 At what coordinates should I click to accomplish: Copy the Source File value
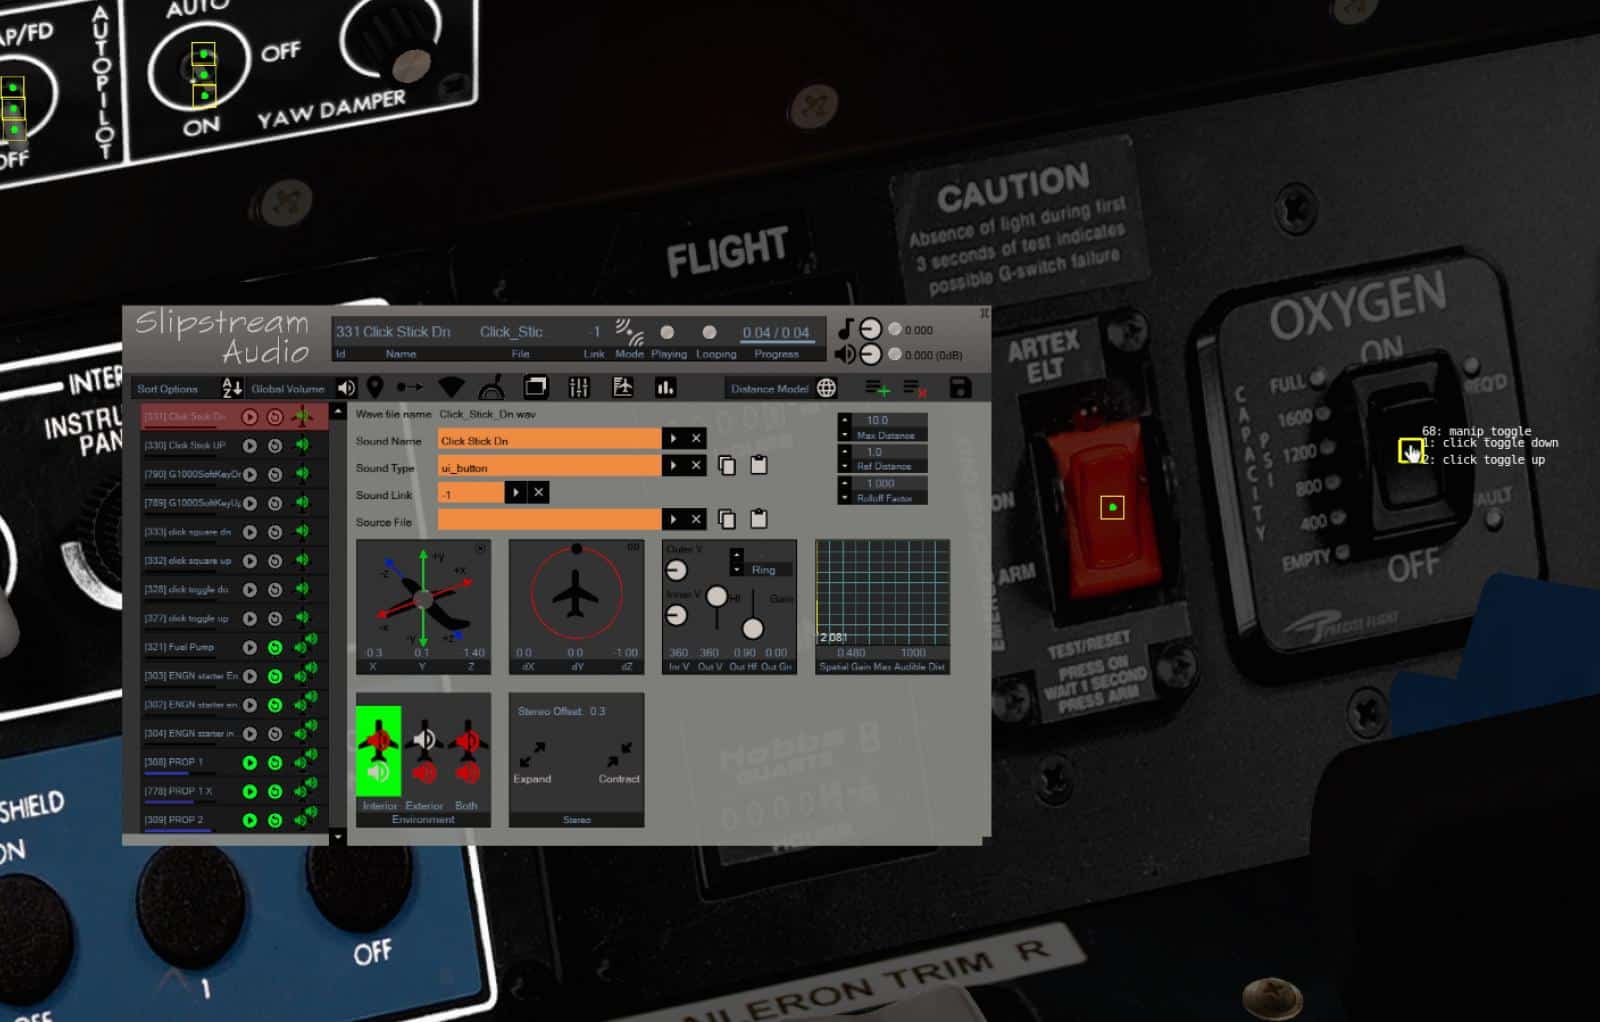point(727,519)
